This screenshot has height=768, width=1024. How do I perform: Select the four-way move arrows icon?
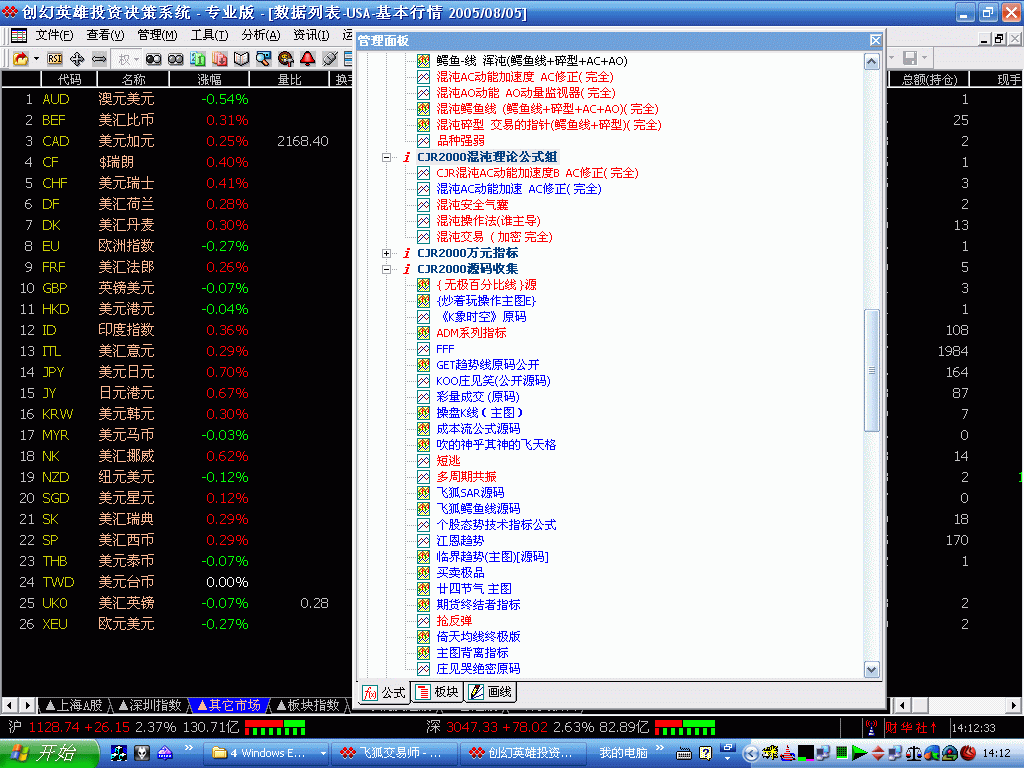coord(77,59)
